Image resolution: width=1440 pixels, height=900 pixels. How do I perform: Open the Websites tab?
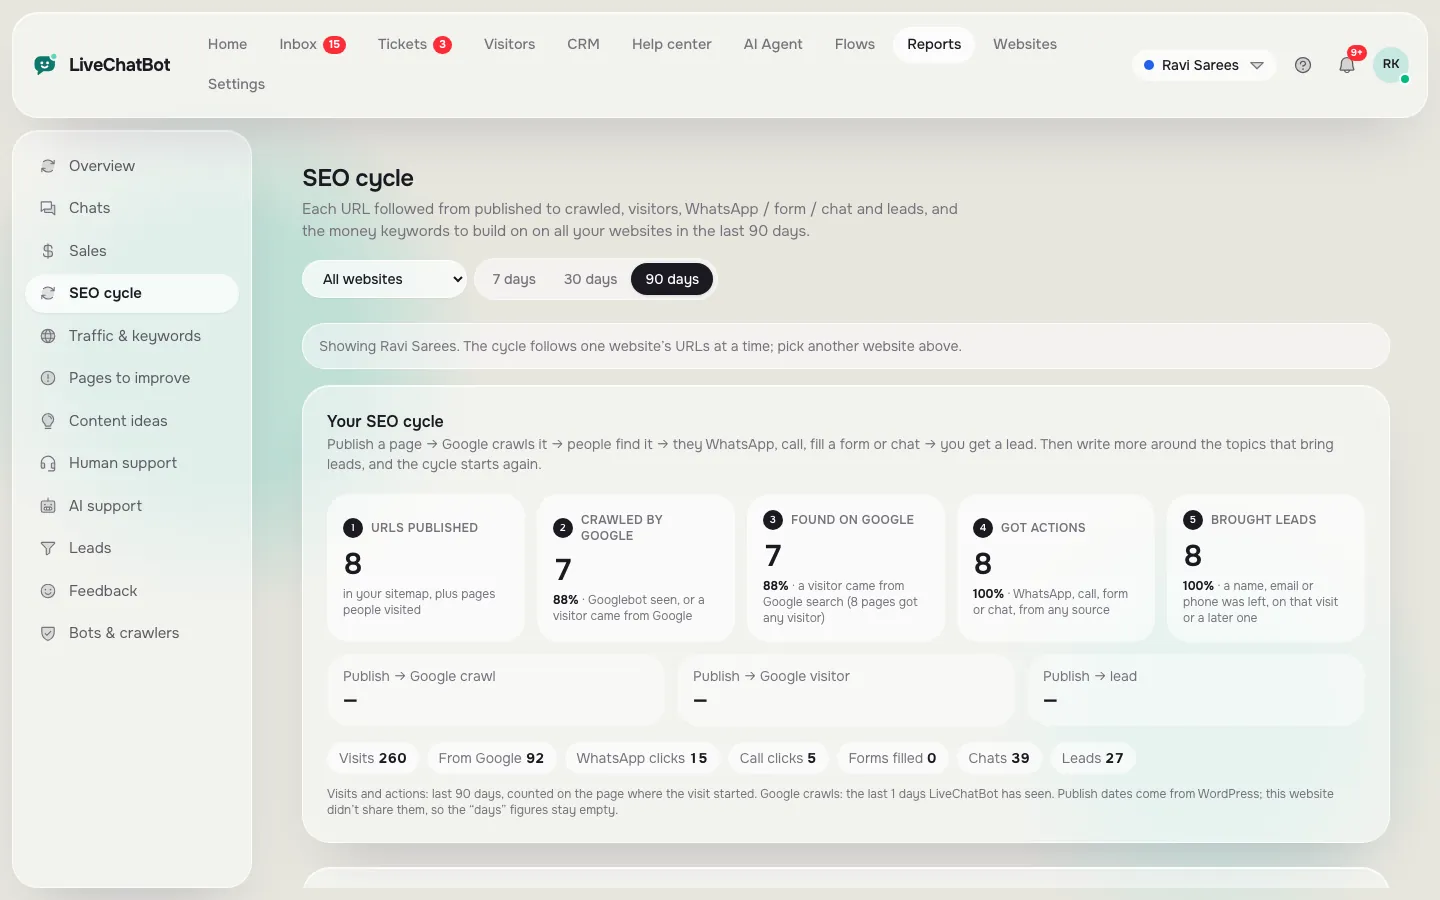1025,44
